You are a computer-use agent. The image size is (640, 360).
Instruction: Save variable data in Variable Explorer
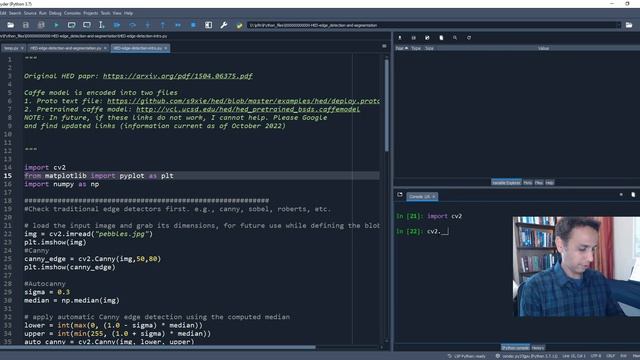(413, 38)
